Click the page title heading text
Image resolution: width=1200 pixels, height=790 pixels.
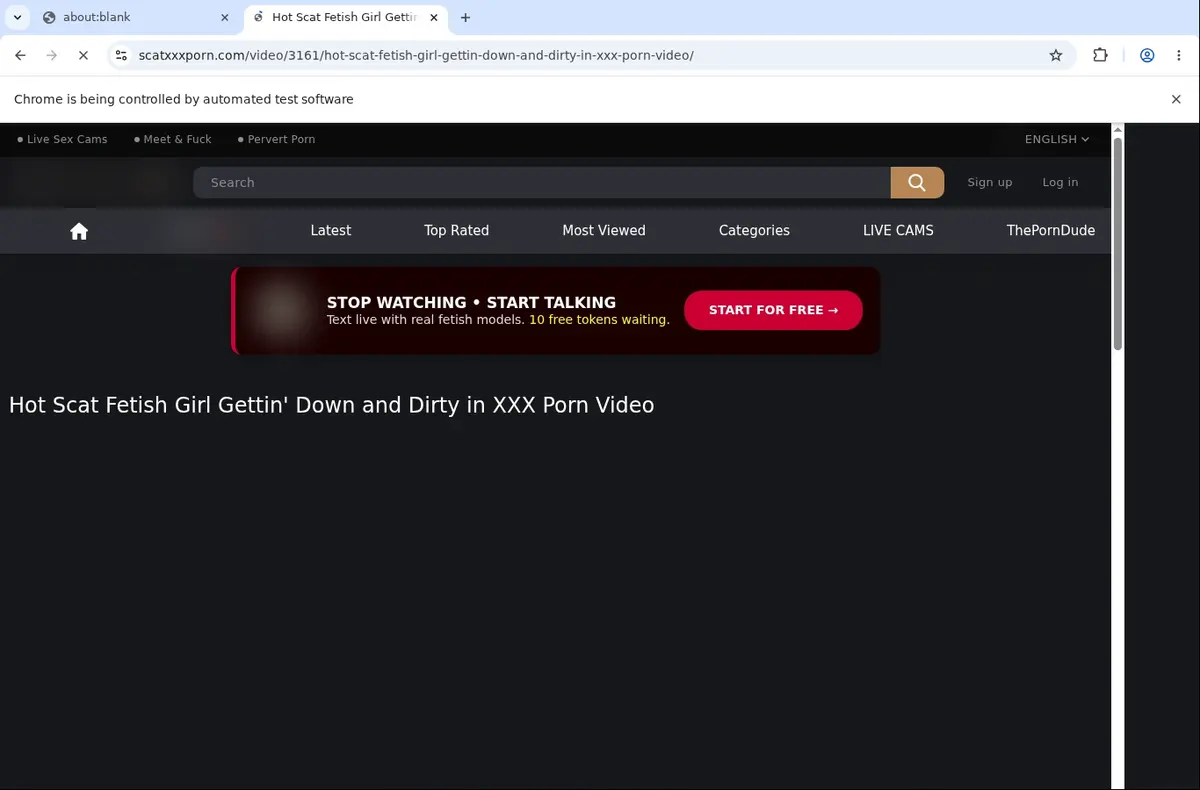331,405
